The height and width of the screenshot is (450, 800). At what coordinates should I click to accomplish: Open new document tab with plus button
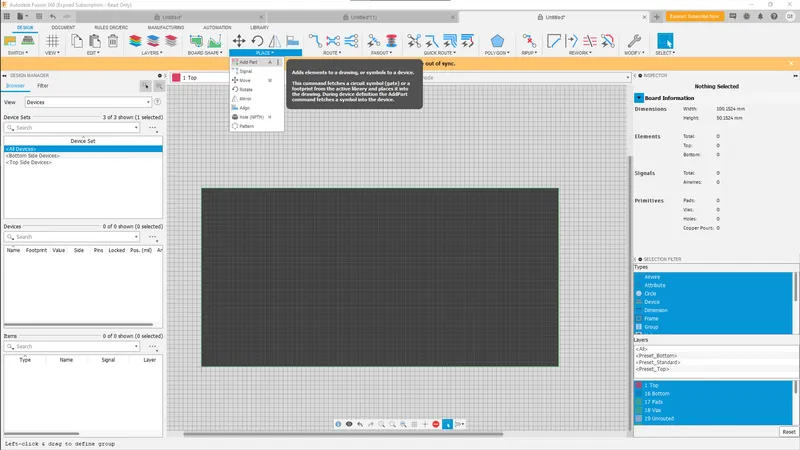[657, 17]
